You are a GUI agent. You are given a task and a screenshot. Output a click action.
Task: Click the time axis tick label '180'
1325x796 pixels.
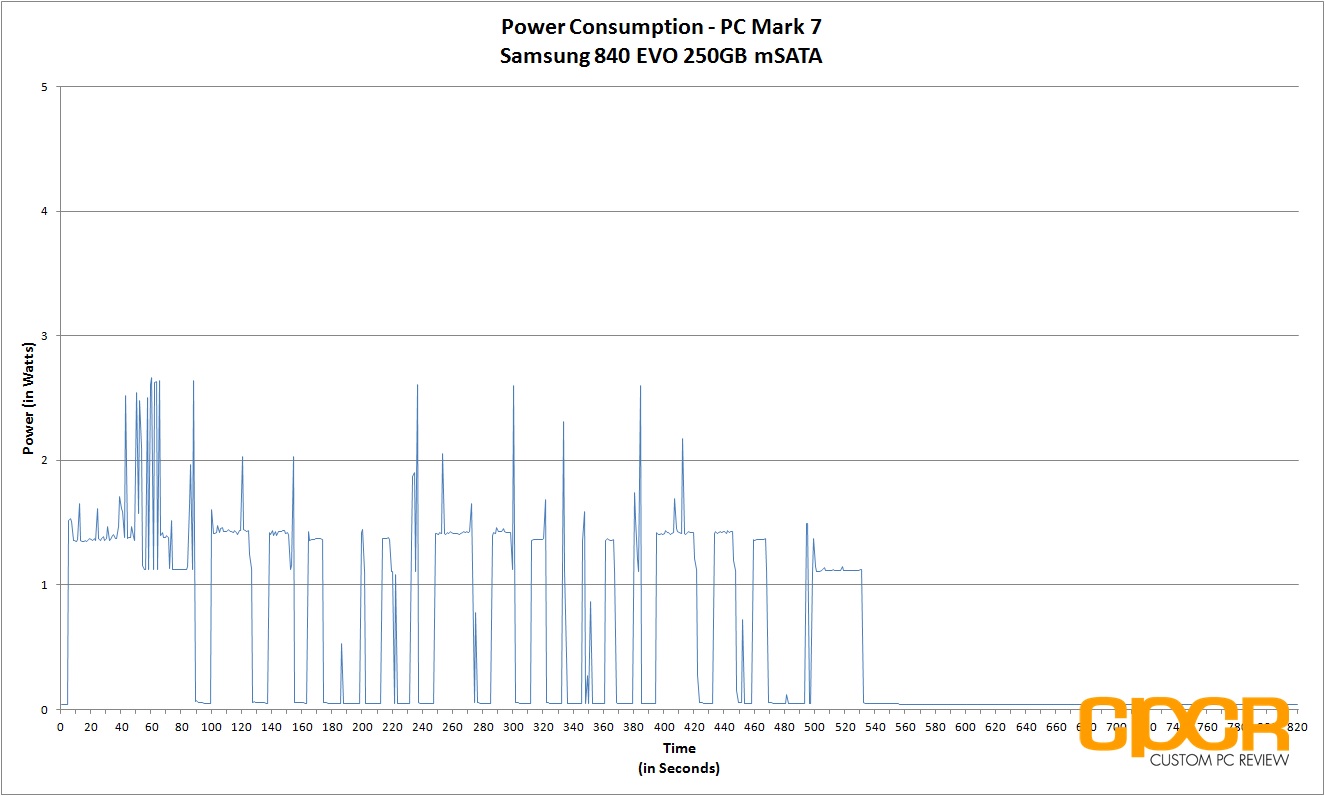[x=332, y=727]
